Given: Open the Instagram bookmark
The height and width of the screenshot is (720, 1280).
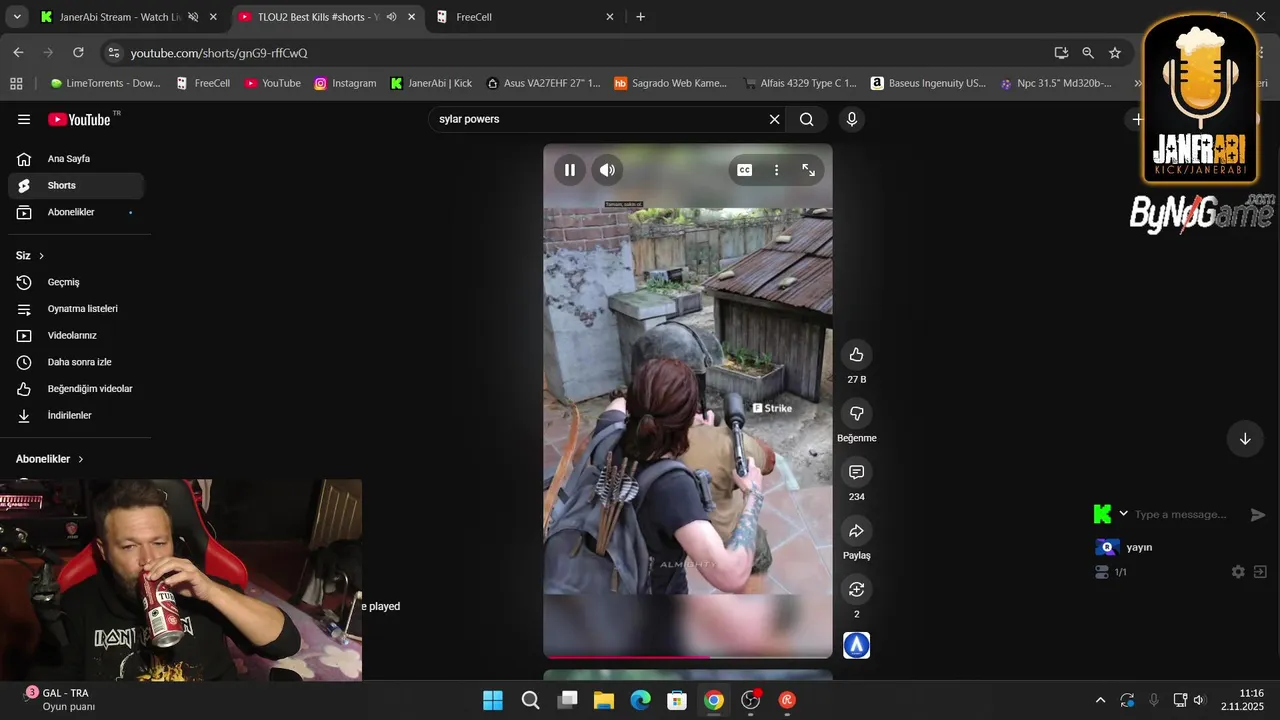Looking at the screenshot, I should click(x=345, y=83).
